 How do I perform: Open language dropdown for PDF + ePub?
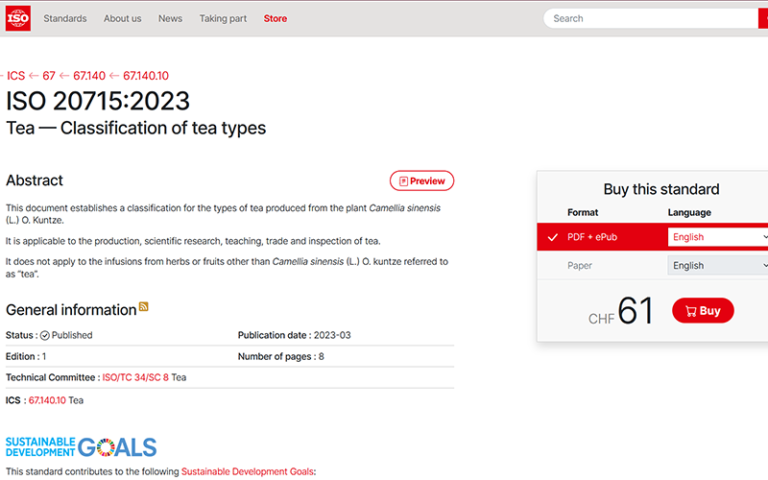718,237
